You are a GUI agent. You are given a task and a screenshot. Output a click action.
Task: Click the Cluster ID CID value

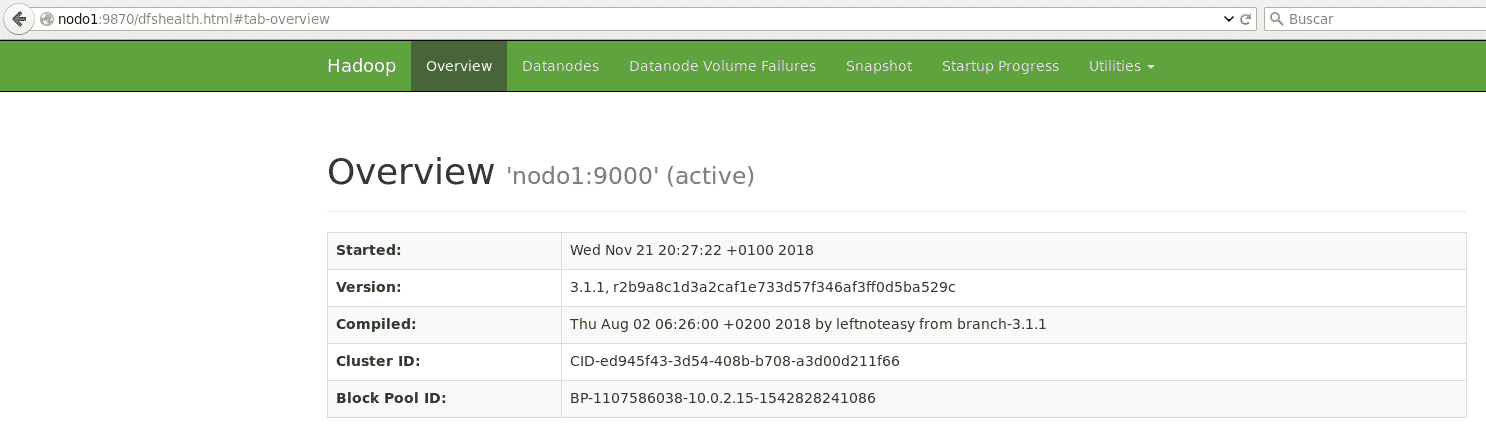tap(734, 361)
